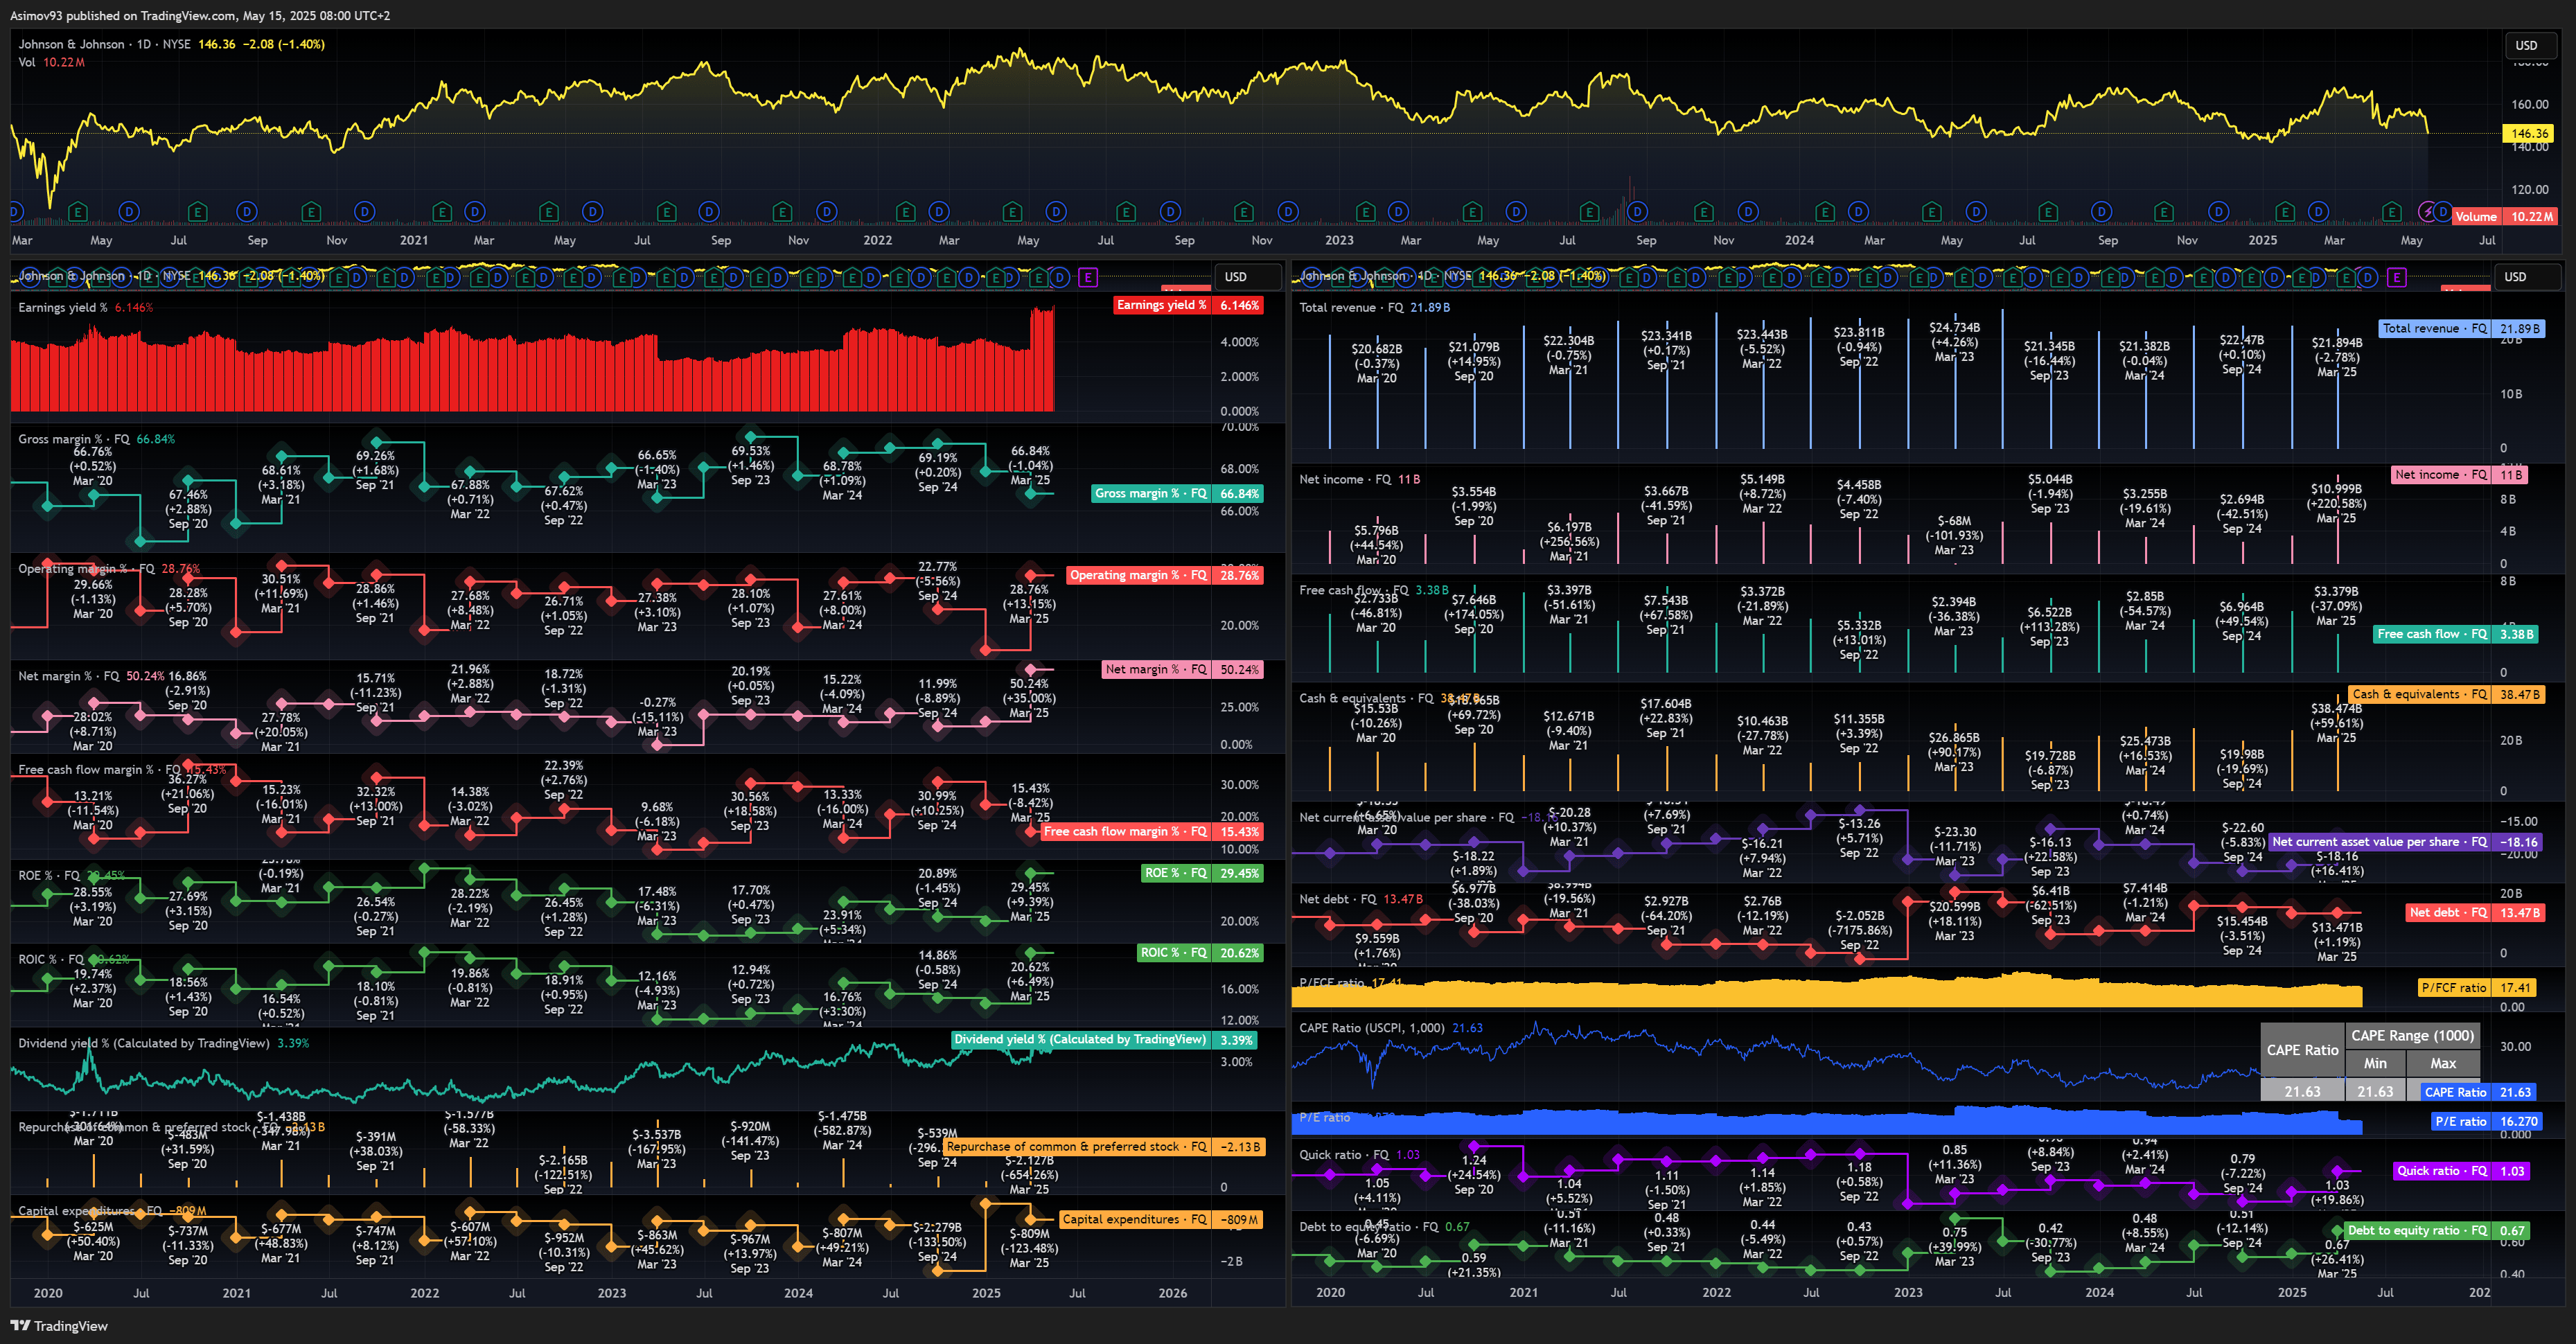This screenshot has width=2576, height=1344.
Task: Click the blue CAPE Ratio 21.63 axis tag
Action: pyautogui.click(x=2478, y=1092)
